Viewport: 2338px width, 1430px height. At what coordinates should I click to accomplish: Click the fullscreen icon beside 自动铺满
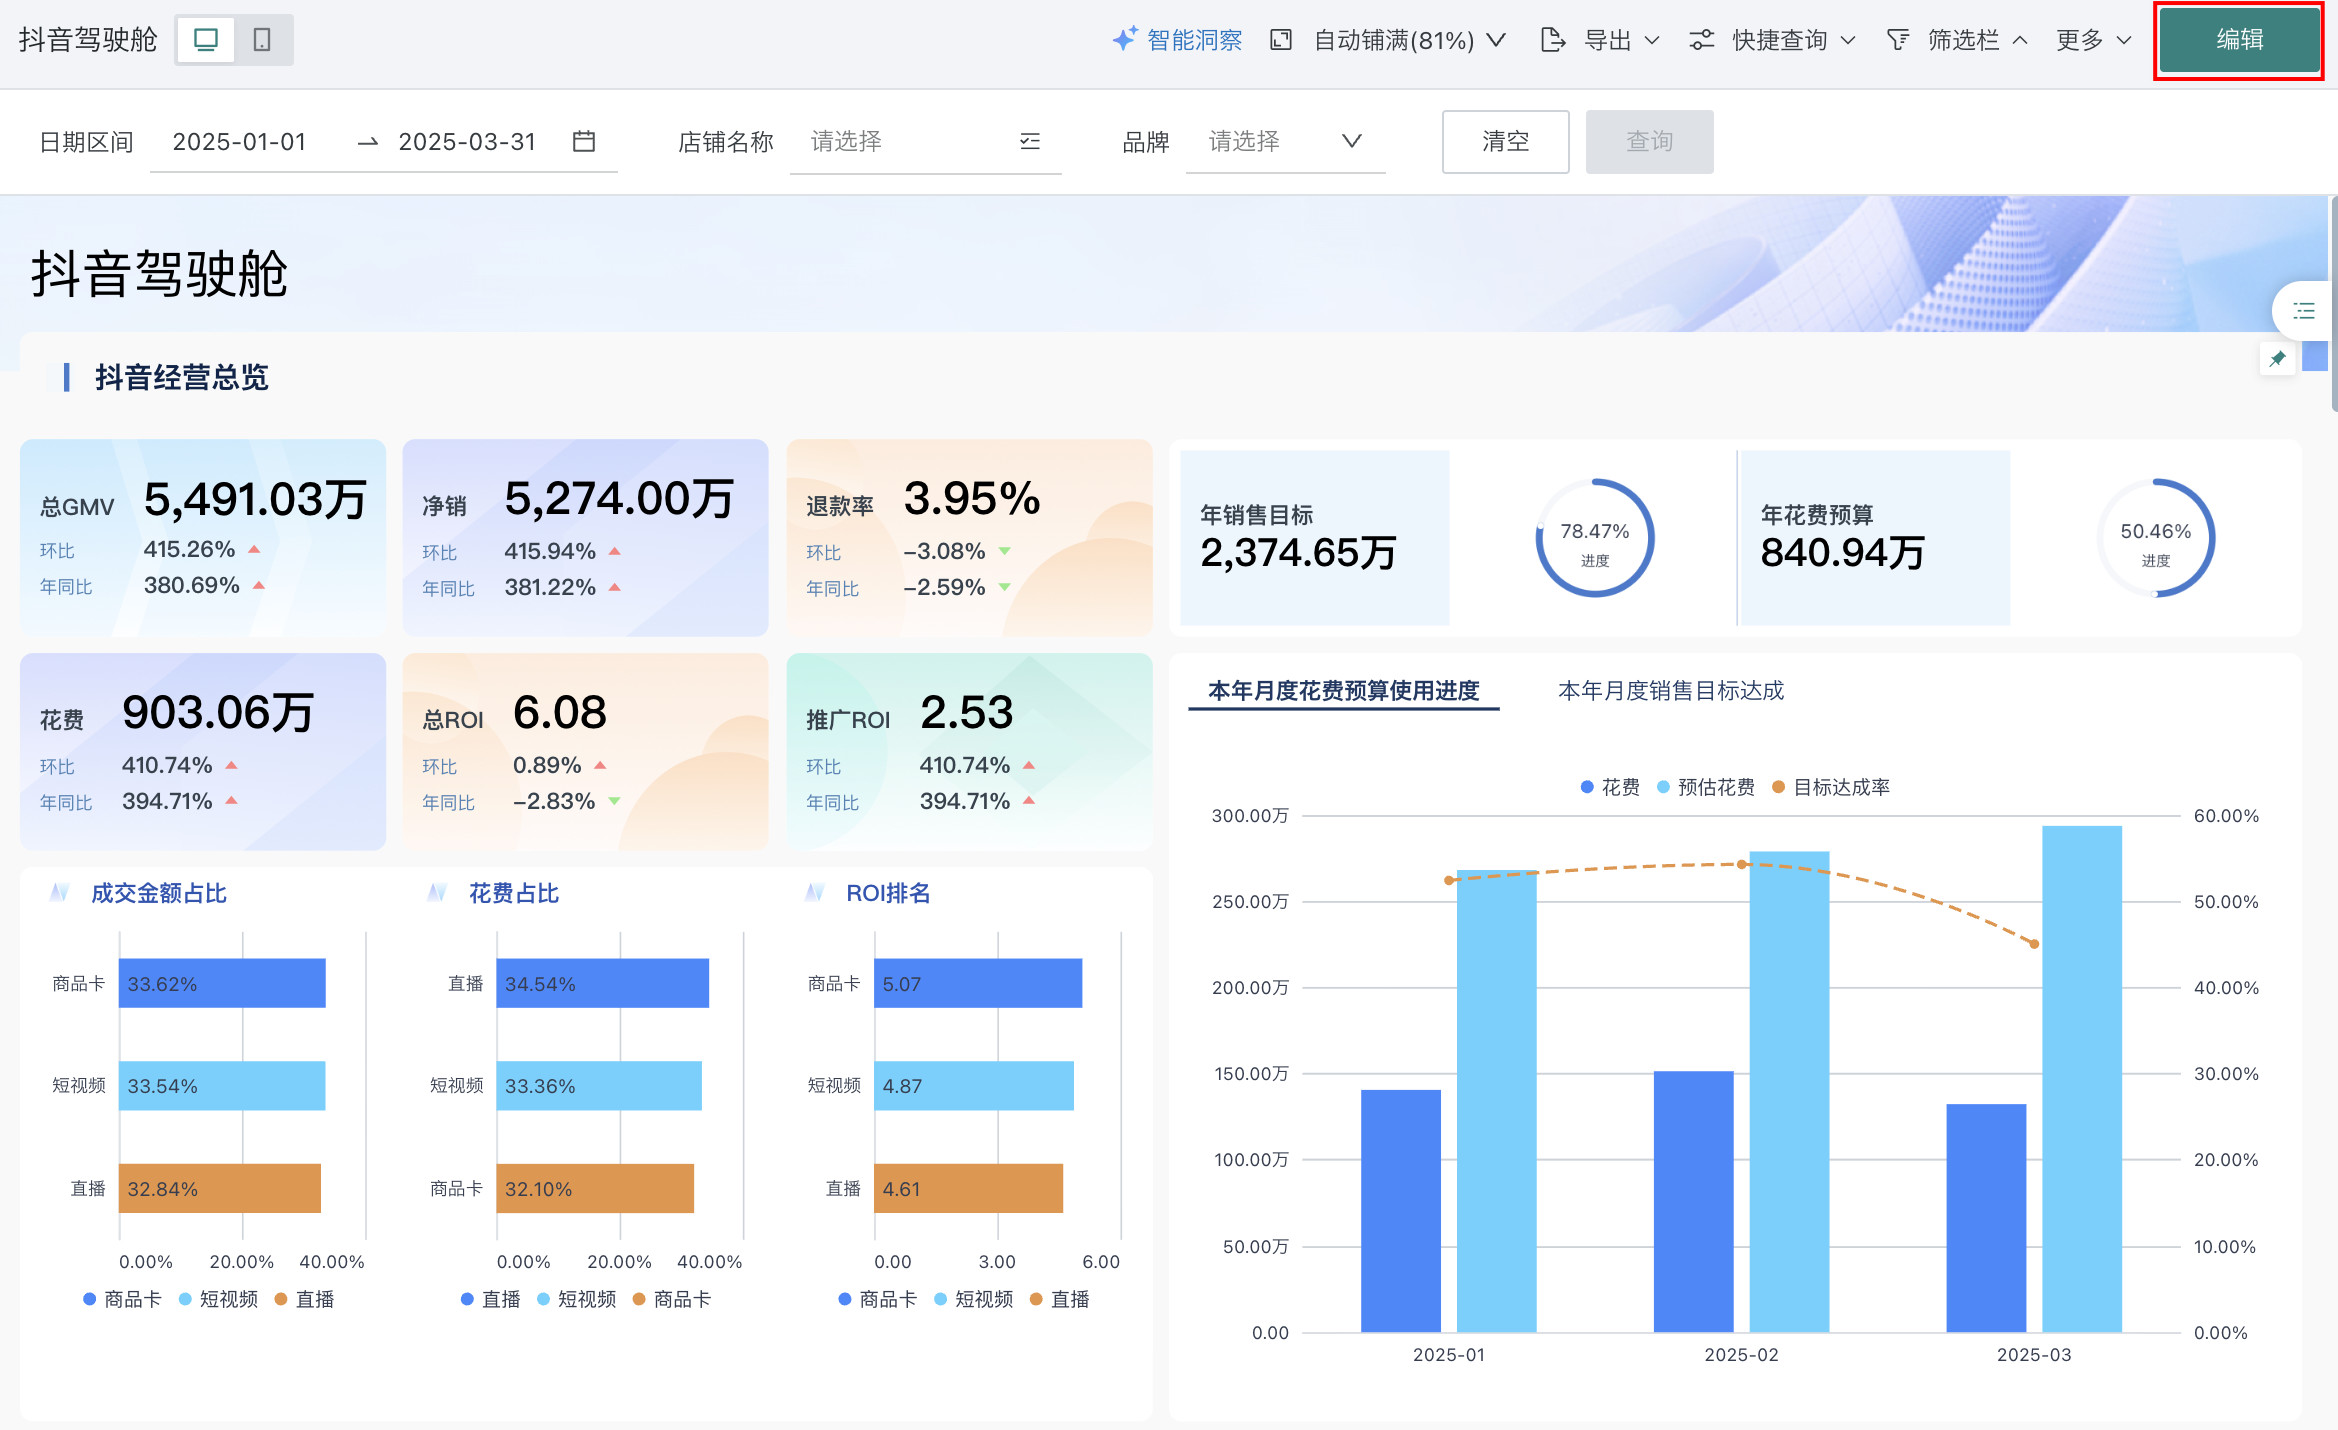pos(1280,40)
